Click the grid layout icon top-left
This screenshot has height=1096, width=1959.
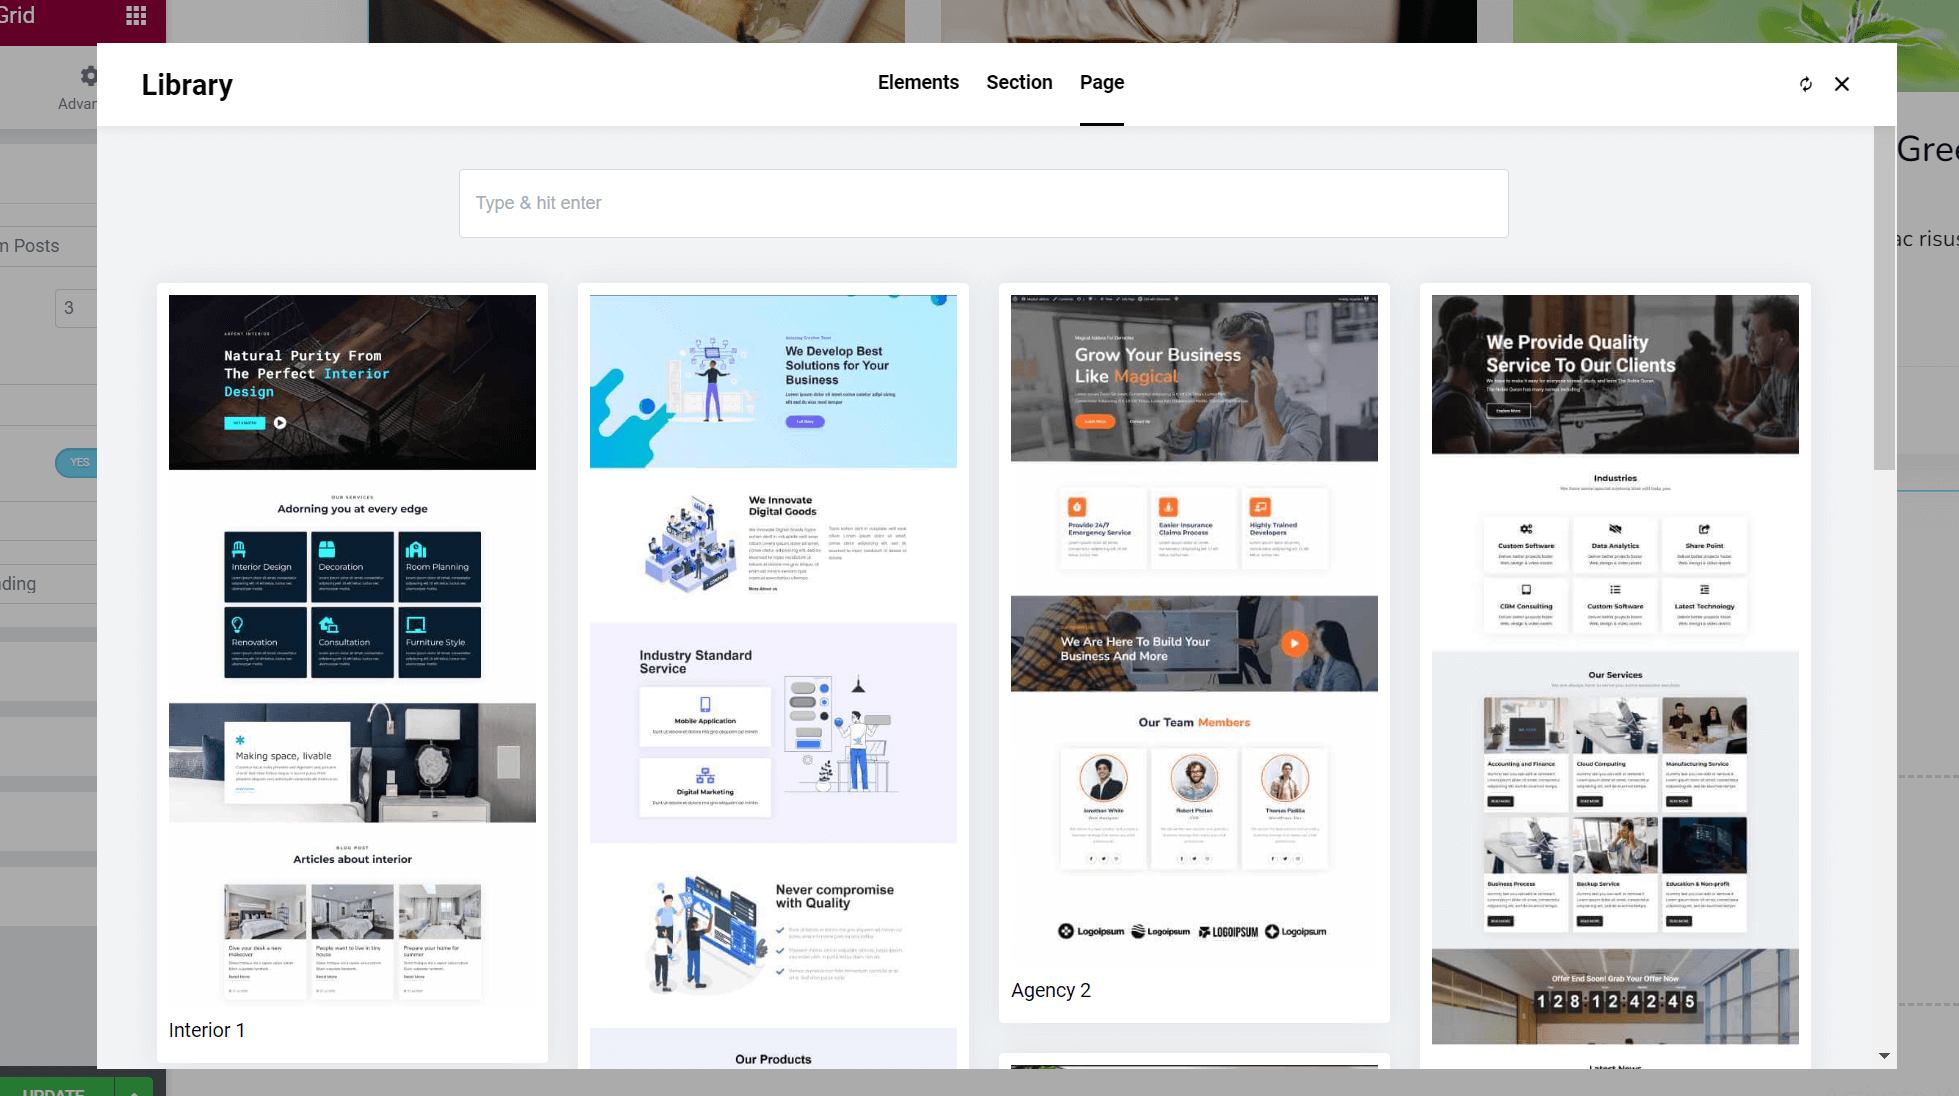[136, 15]
